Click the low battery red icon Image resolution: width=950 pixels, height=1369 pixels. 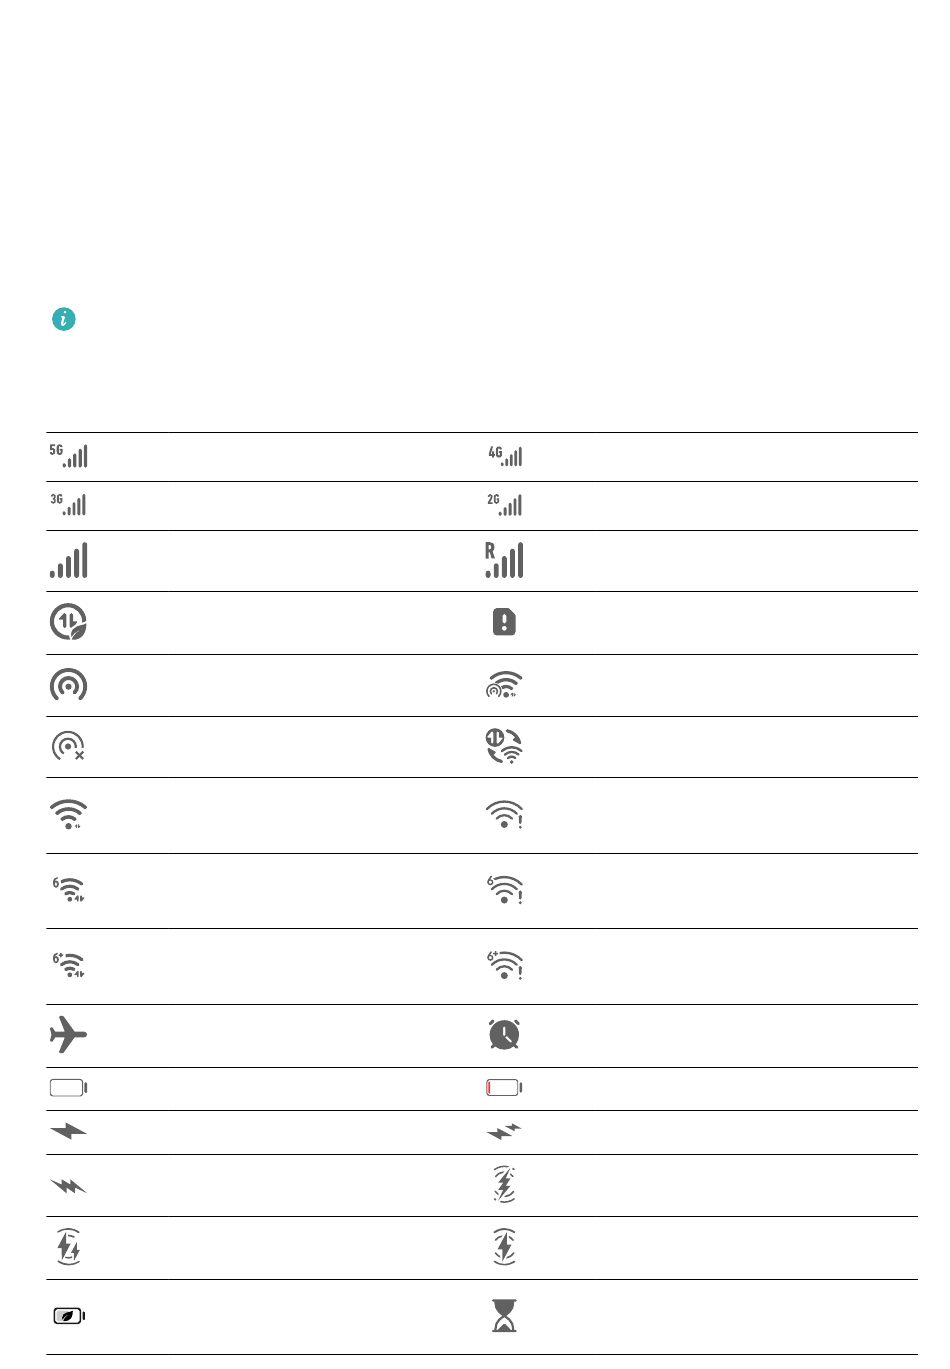(505, 1088)
